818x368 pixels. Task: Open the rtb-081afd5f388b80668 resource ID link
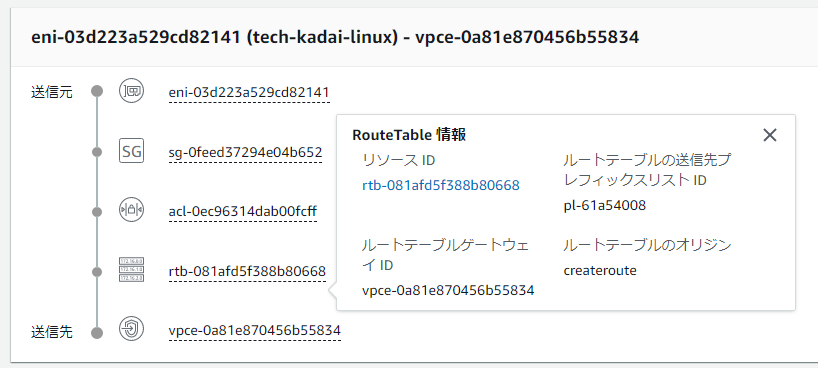point(441,185)
